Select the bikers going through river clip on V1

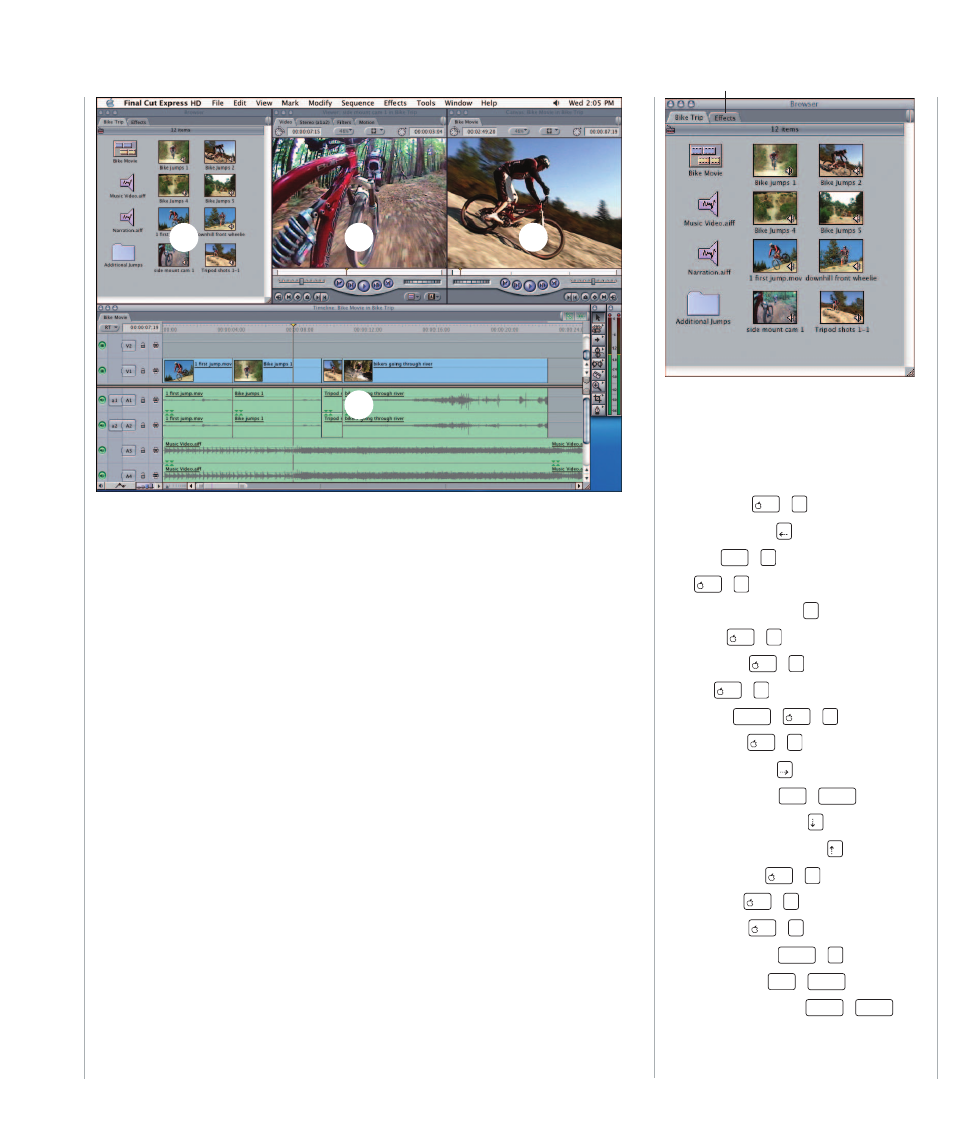point(446,370)
